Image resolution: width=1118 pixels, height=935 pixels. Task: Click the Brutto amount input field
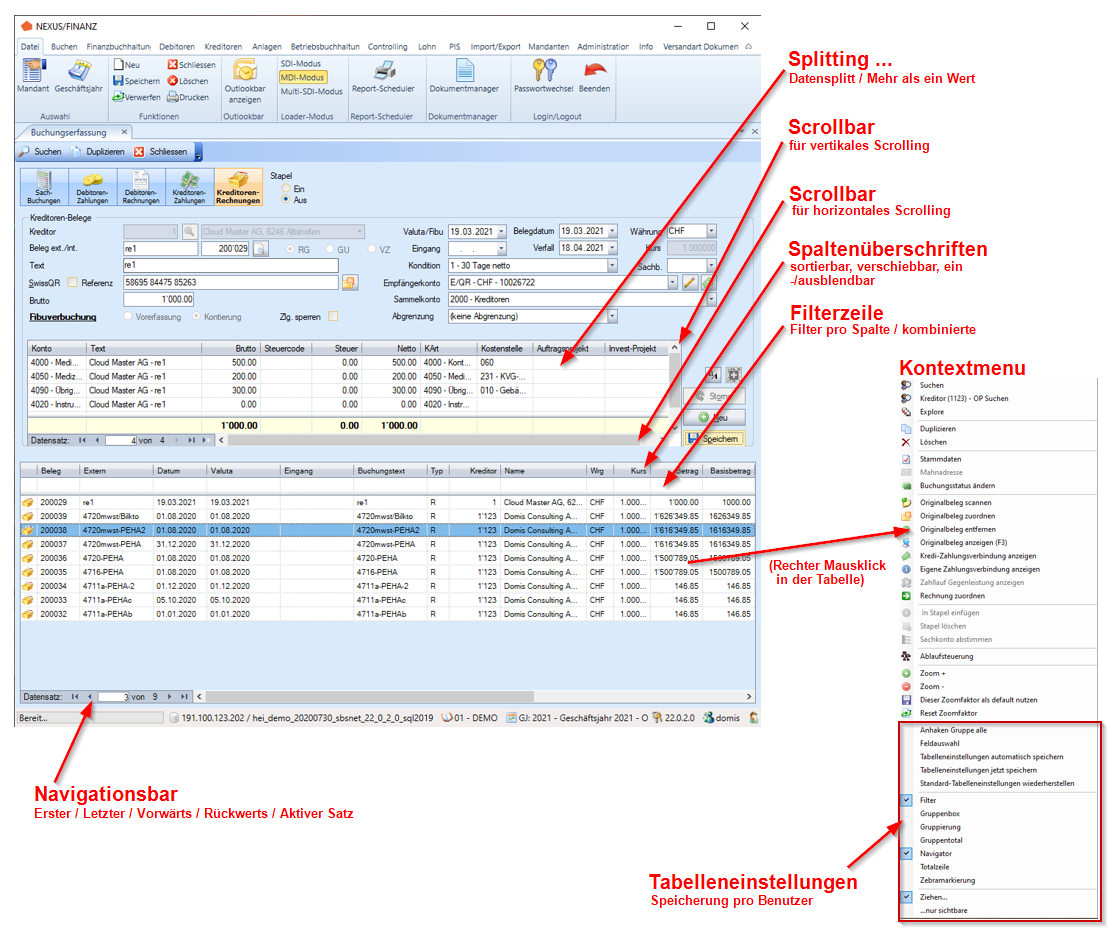[x=158, y=300]
